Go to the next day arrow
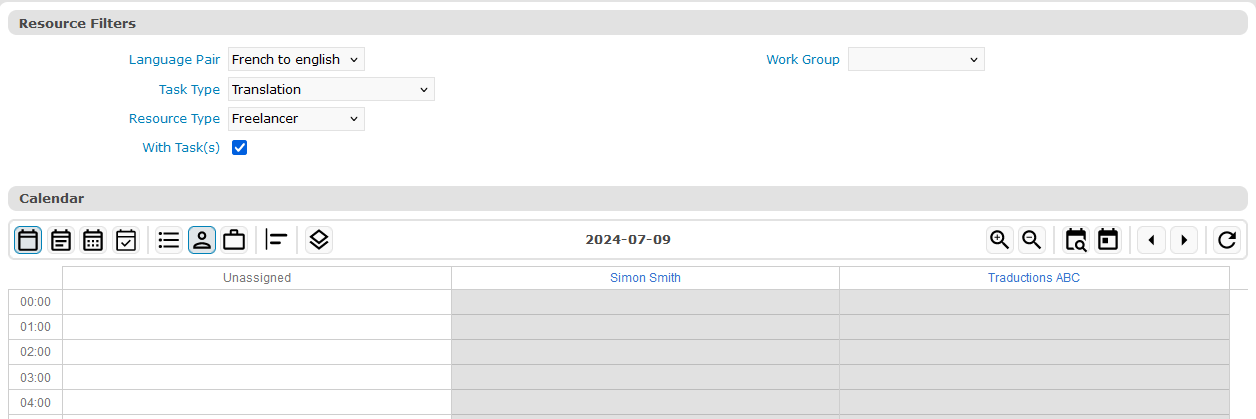Image resolution: width=1256 pixels, height=419 pixels. point(1184,240)
